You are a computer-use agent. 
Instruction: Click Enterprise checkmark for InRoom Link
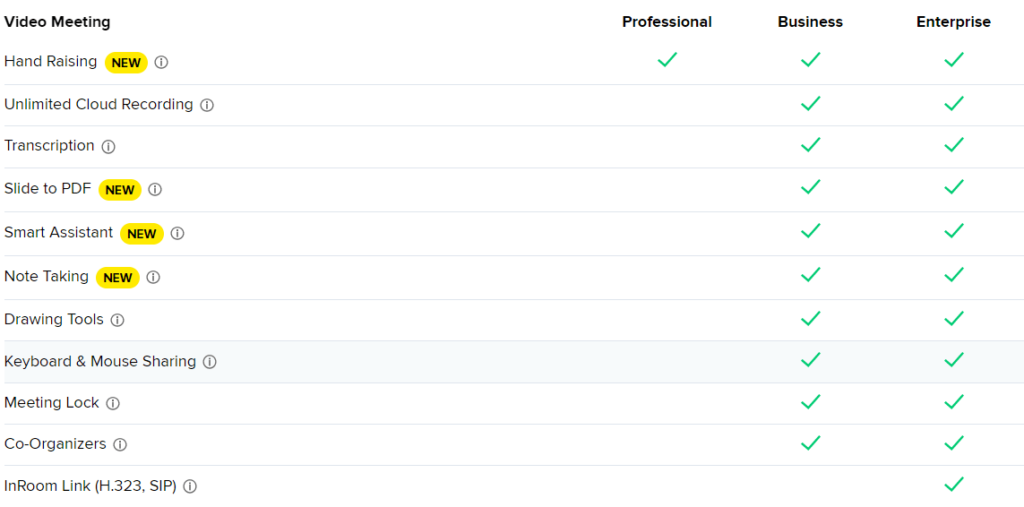[x=954, y=484]
